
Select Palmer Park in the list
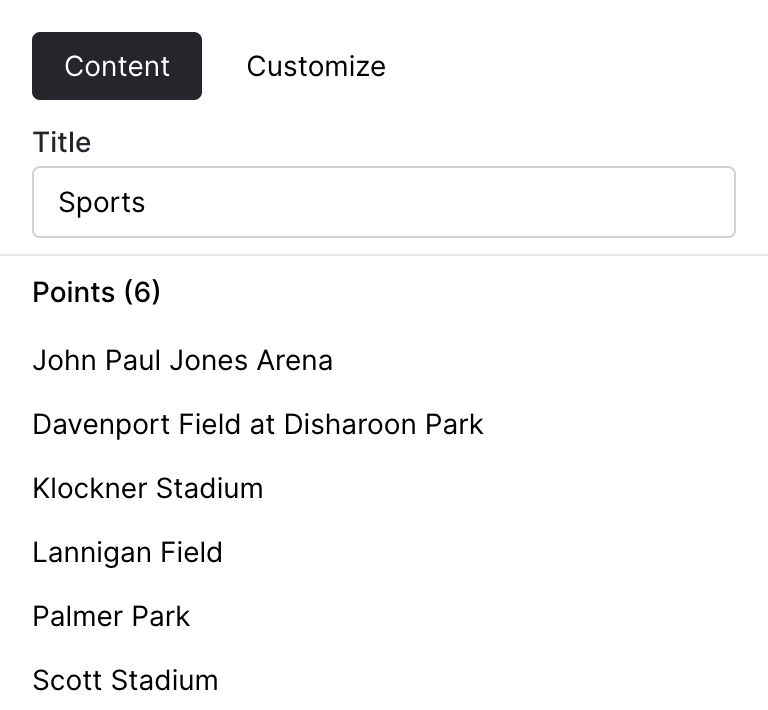click(x=111, y=616)
